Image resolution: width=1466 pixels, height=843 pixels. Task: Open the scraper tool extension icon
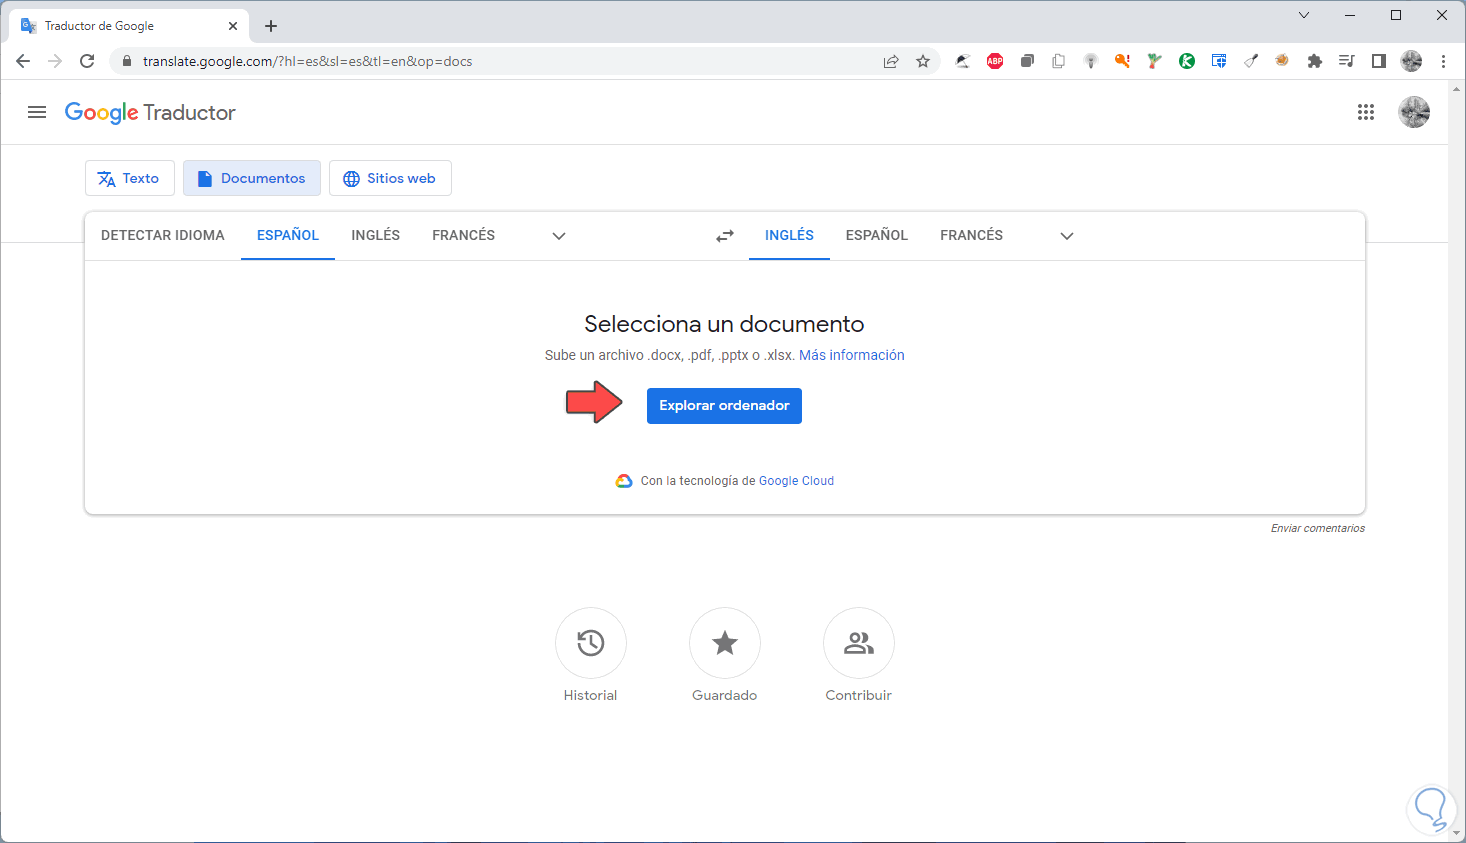pos(1251,61)
